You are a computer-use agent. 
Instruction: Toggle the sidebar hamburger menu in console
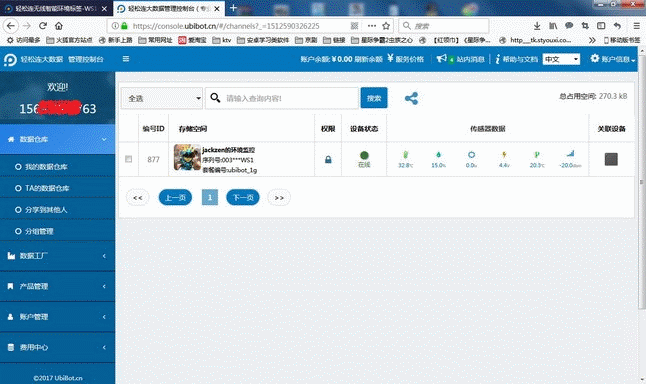click(126, 59)
